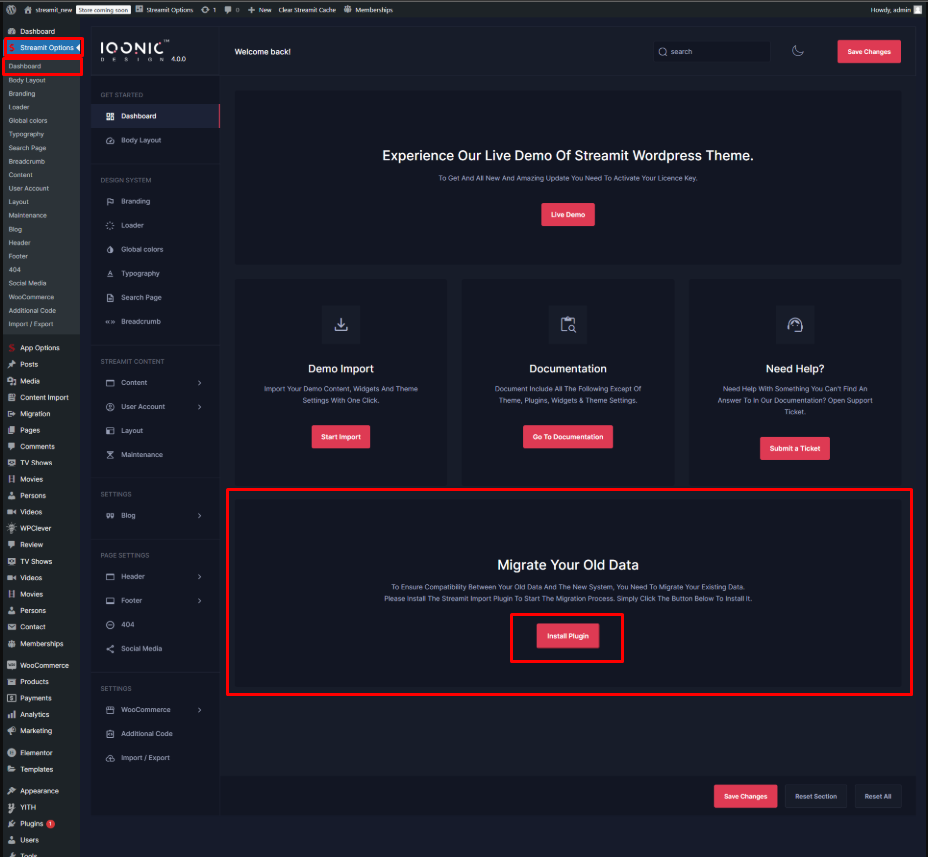Click the Install Plugin button
The height and width of the screenshot is (857, 928).
(568, 636)
